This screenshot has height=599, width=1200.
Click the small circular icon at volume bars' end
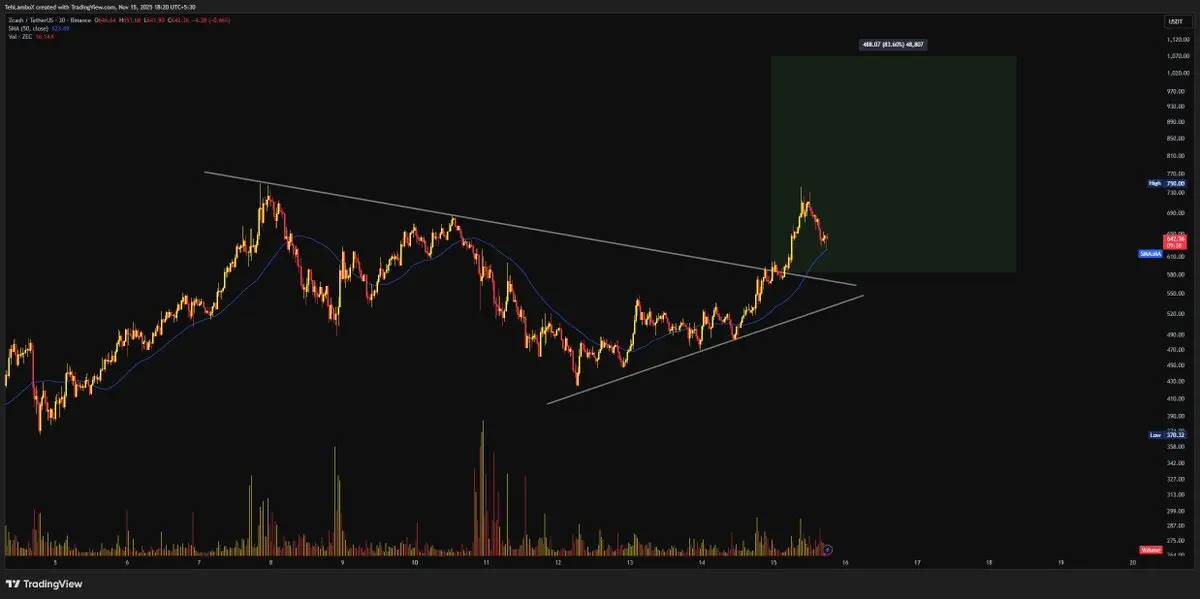(827, 549)
